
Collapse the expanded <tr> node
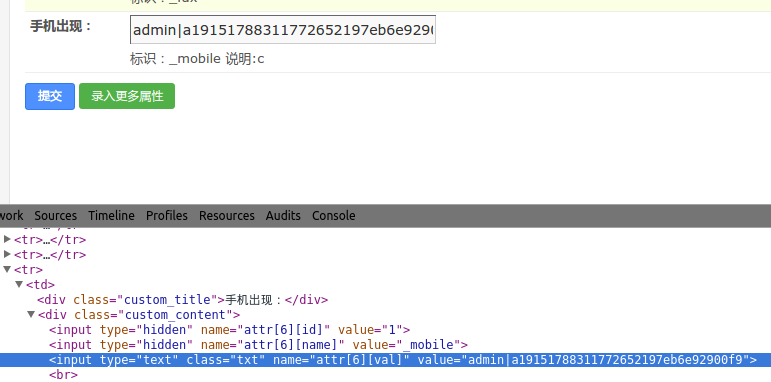(7, 269)
